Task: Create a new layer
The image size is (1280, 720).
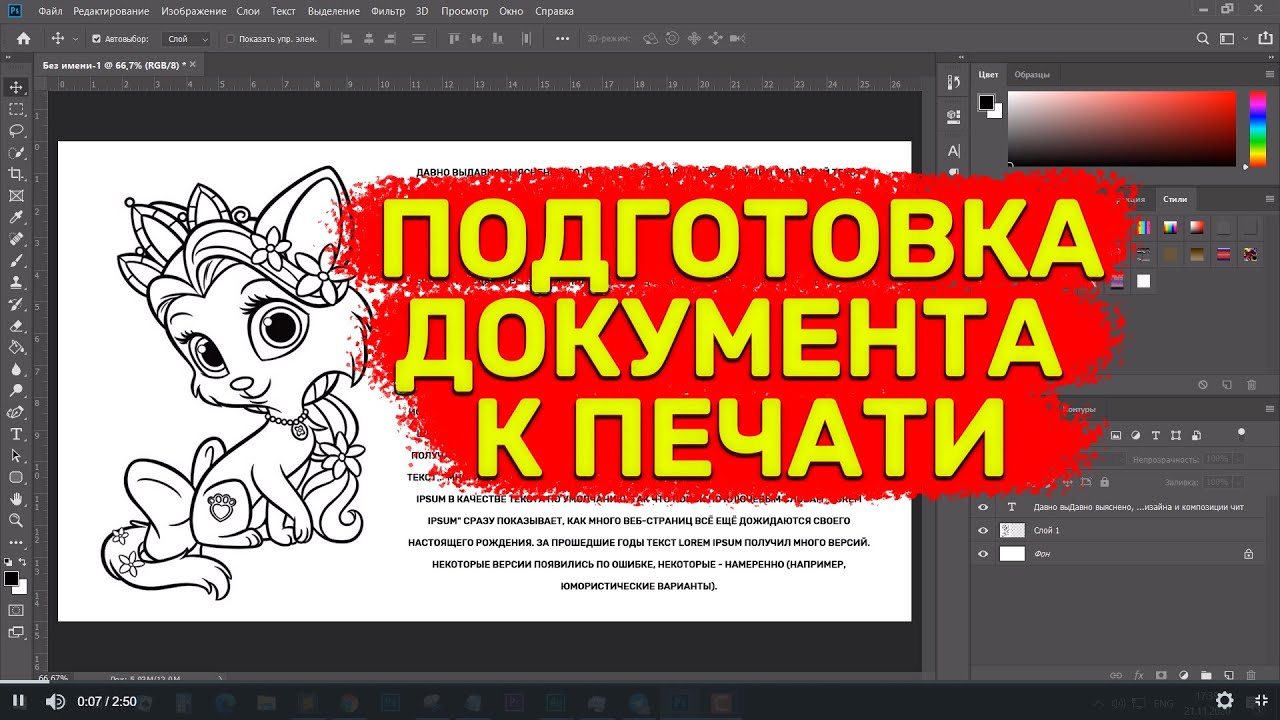Action: [x=1228, y=675]
